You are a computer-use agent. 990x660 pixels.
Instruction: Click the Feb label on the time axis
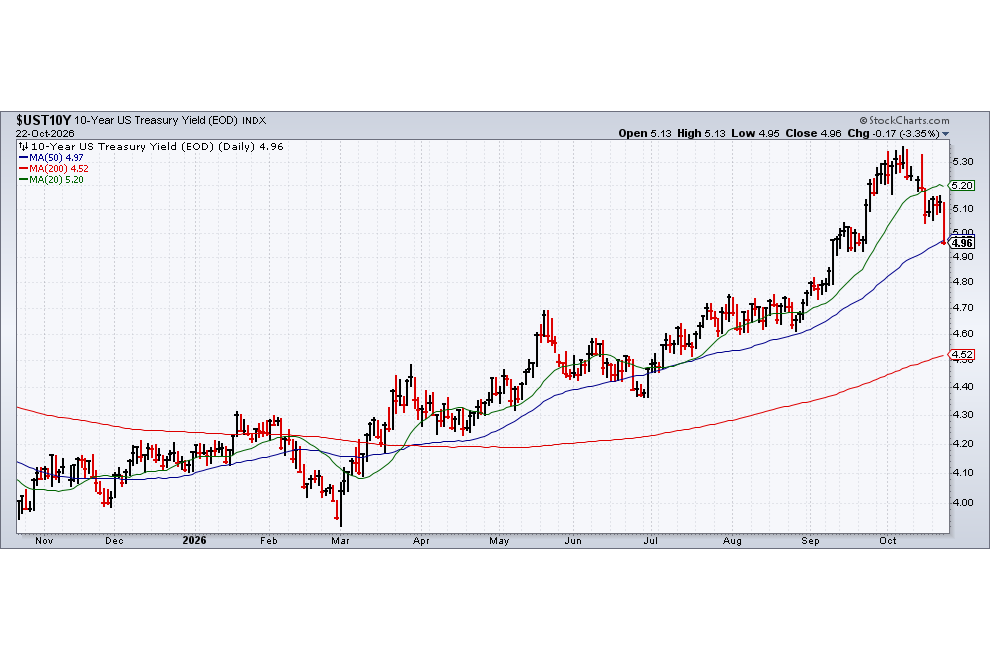269,541
